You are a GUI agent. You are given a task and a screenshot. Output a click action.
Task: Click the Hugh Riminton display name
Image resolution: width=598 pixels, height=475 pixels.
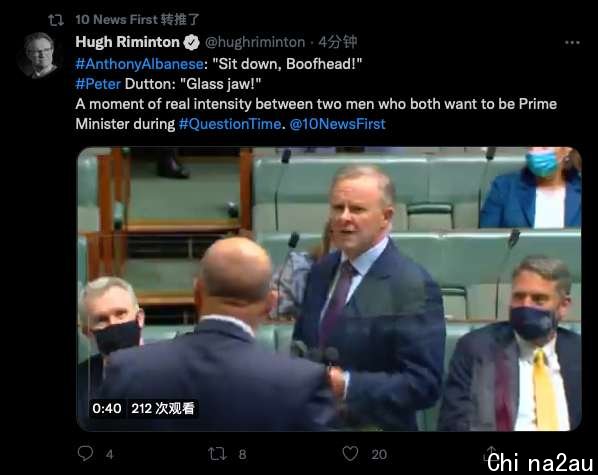(127, 42)
